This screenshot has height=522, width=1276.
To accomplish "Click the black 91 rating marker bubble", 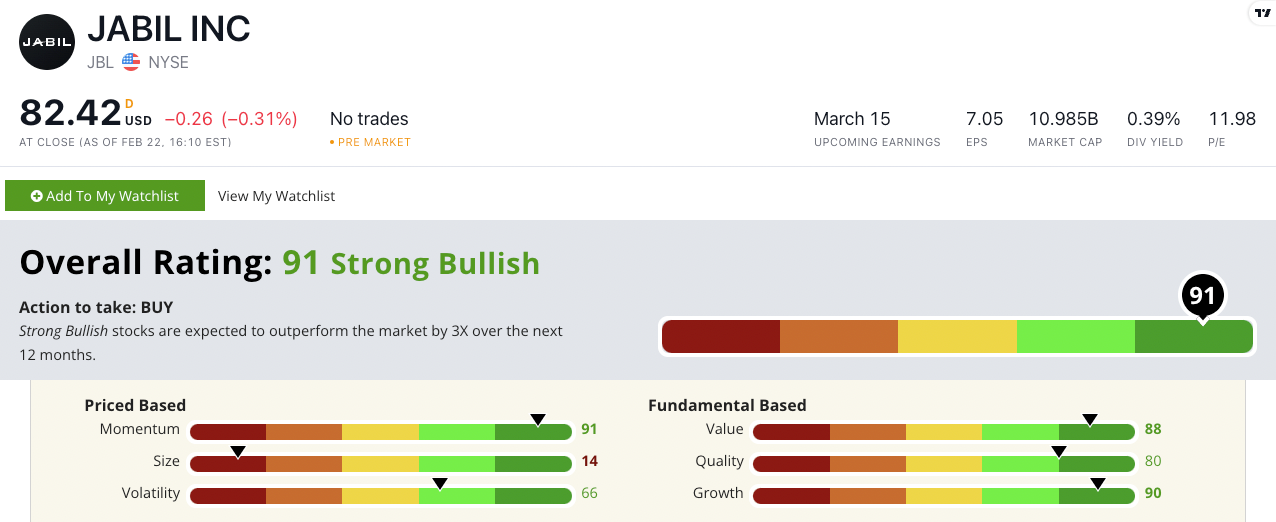I will (x=1202, y=295).
